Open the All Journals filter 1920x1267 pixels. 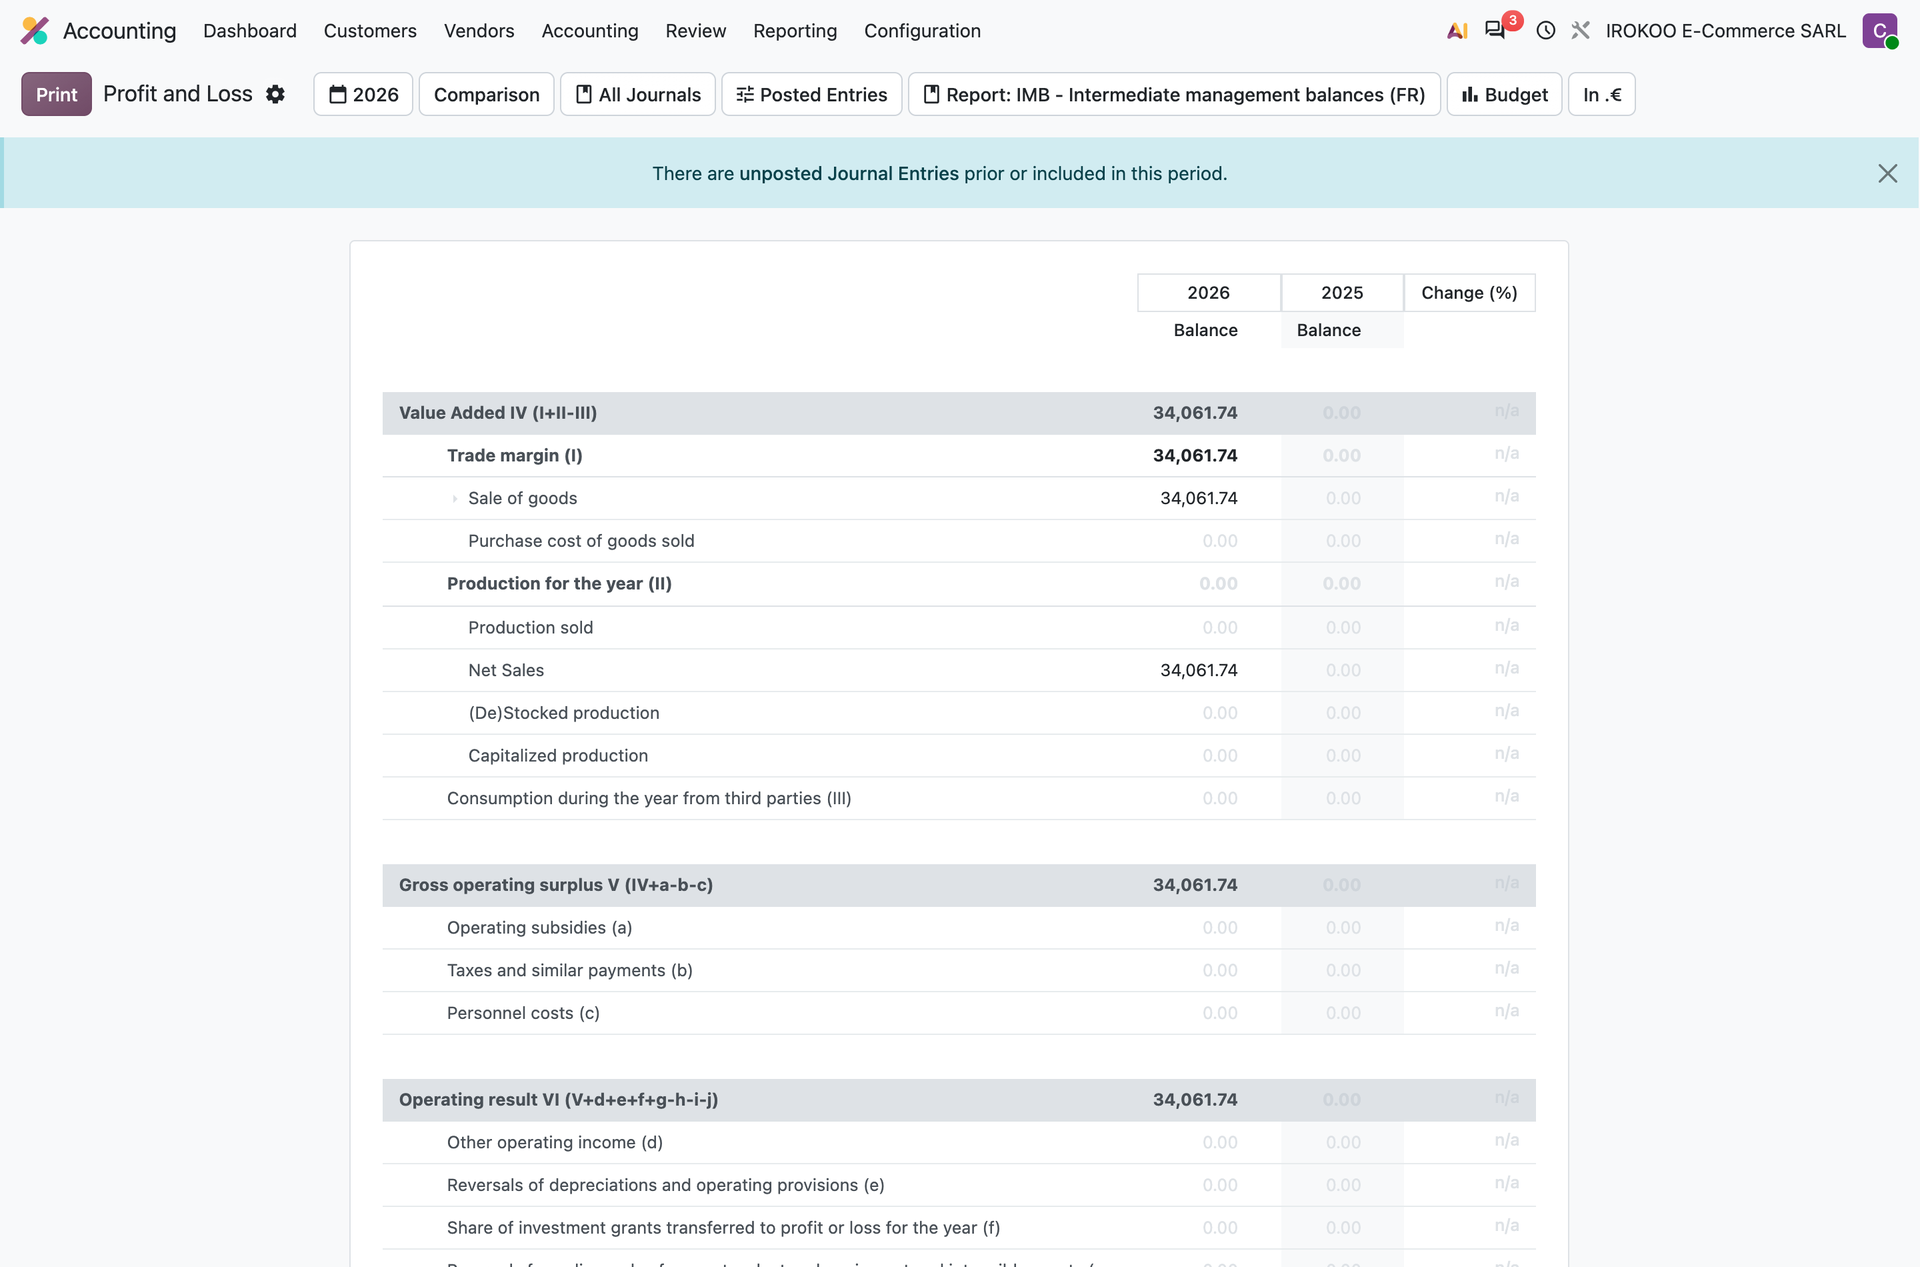[638, 94]
